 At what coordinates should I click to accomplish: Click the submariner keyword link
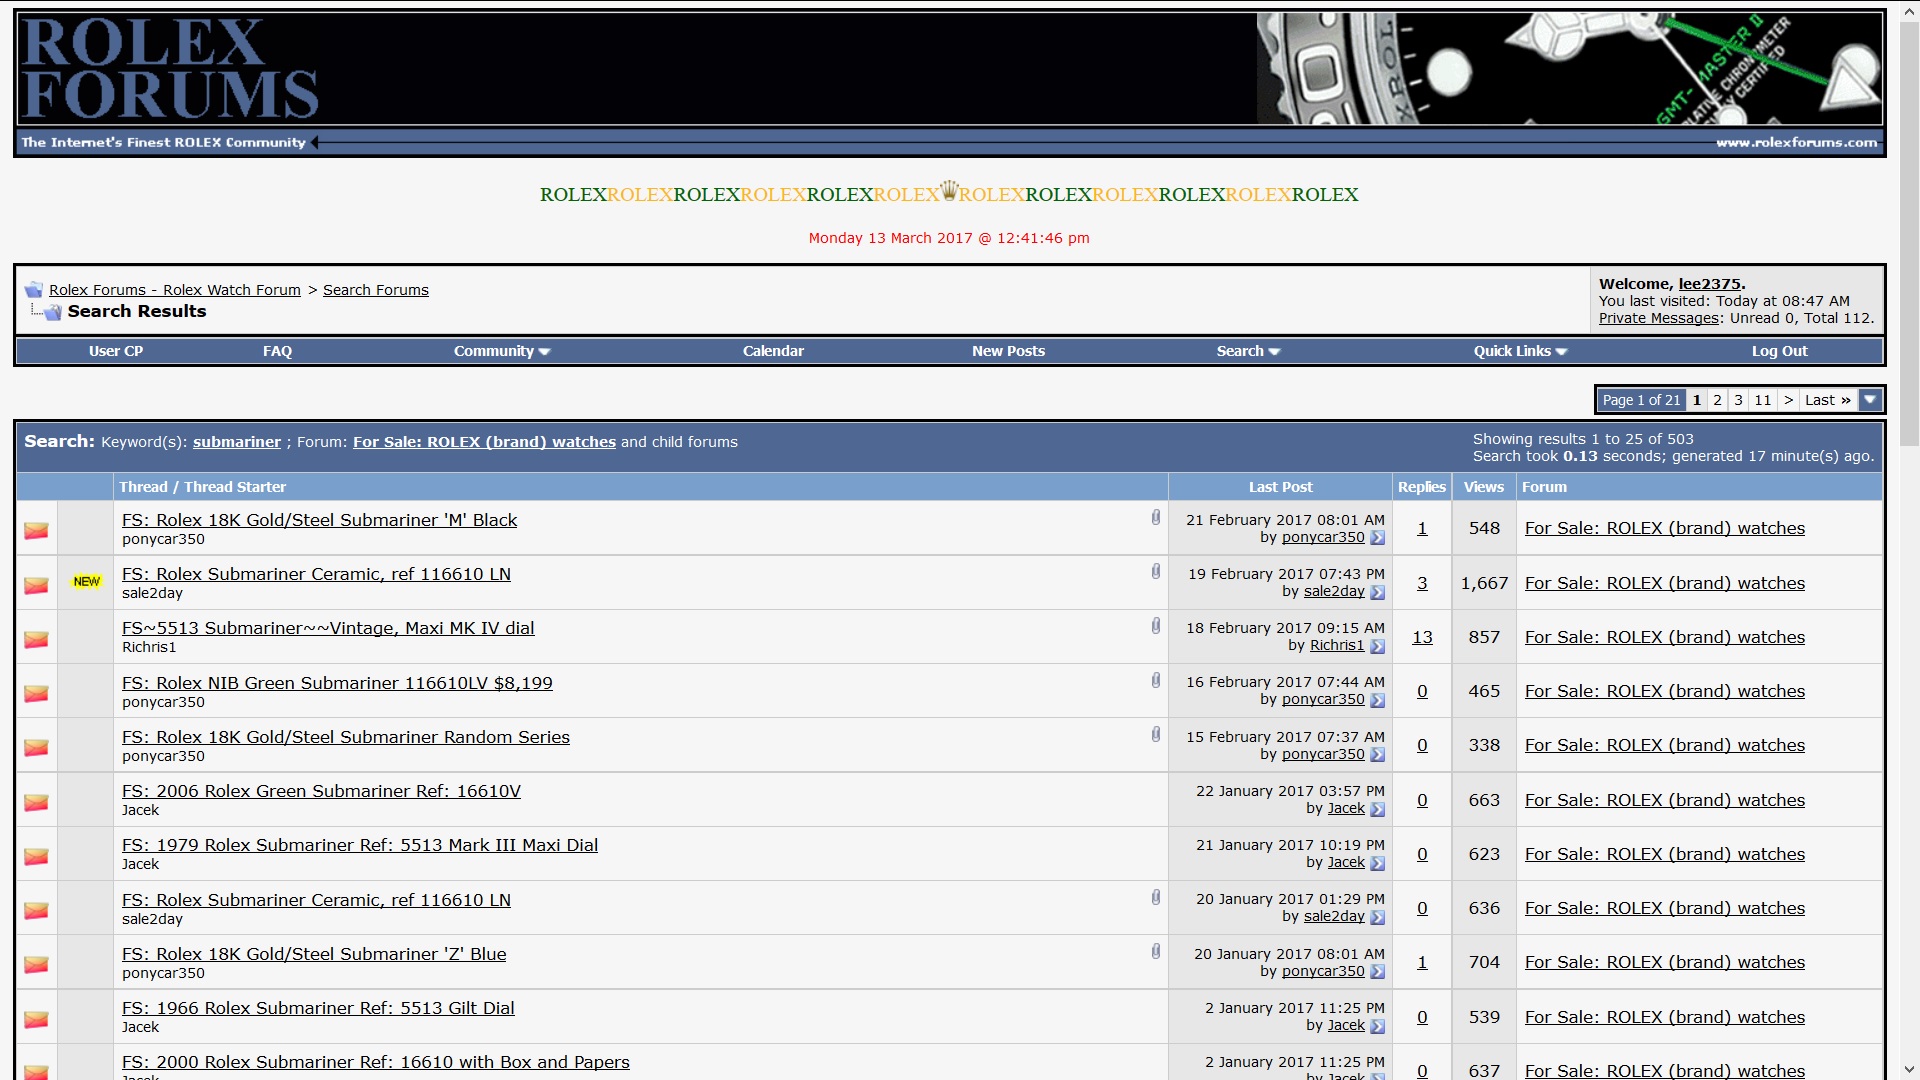click(237, 442)
